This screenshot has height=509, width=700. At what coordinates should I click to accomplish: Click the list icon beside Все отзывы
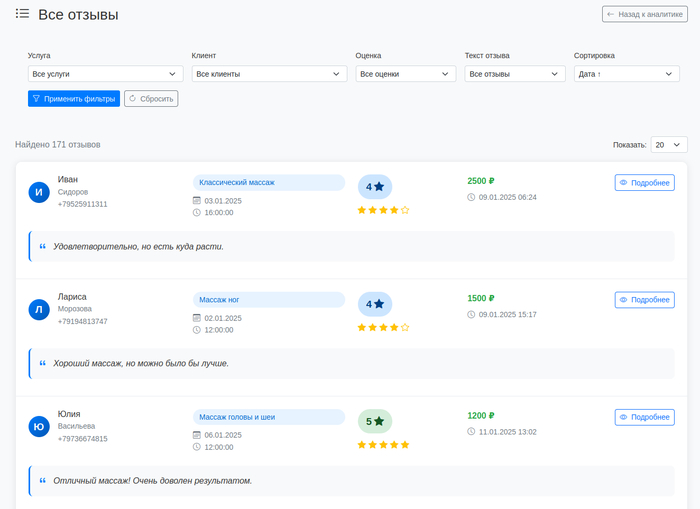[x=22, y=14]
